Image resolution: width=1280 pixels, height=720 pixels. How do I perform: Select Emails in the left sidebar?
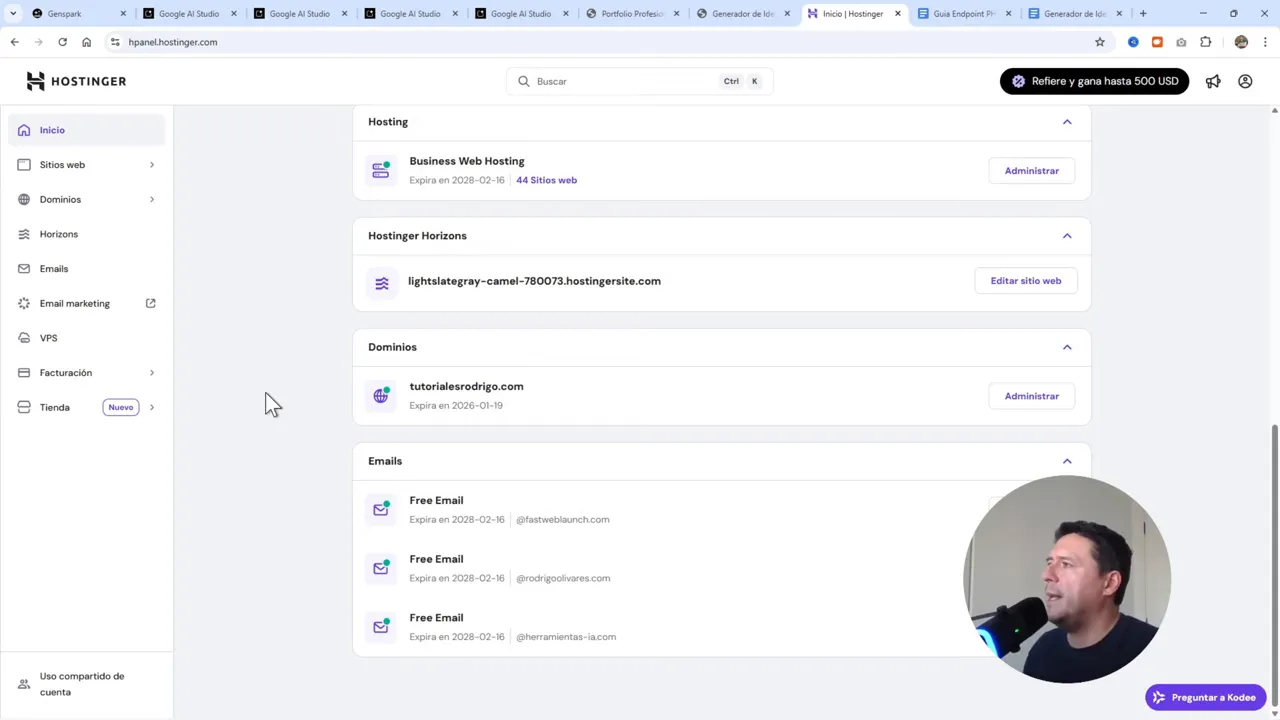click(54, 268)
